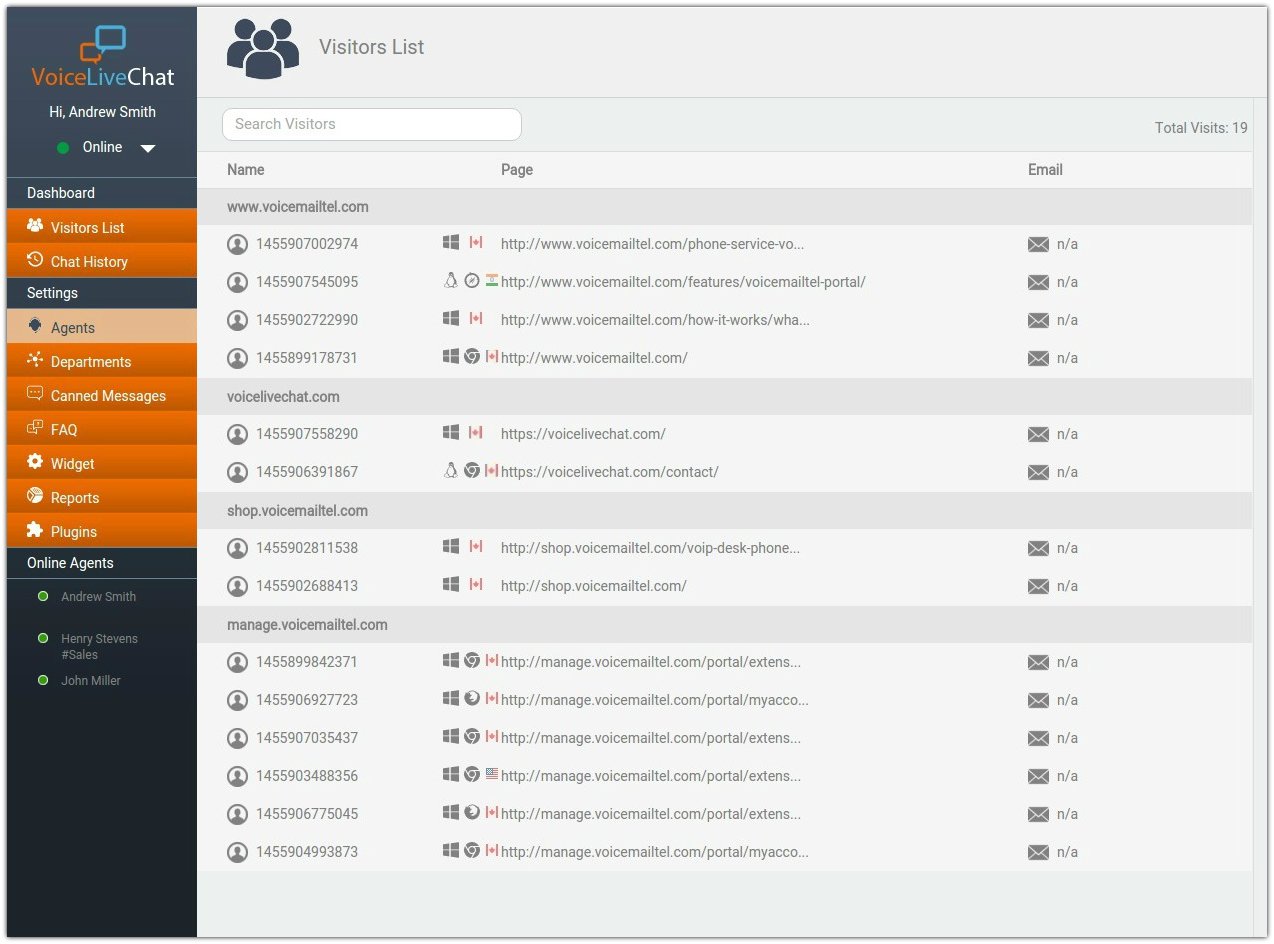Select visitor name 1455902722990
This screenshot has width=1274, height=944.
(x=307, y=320)
